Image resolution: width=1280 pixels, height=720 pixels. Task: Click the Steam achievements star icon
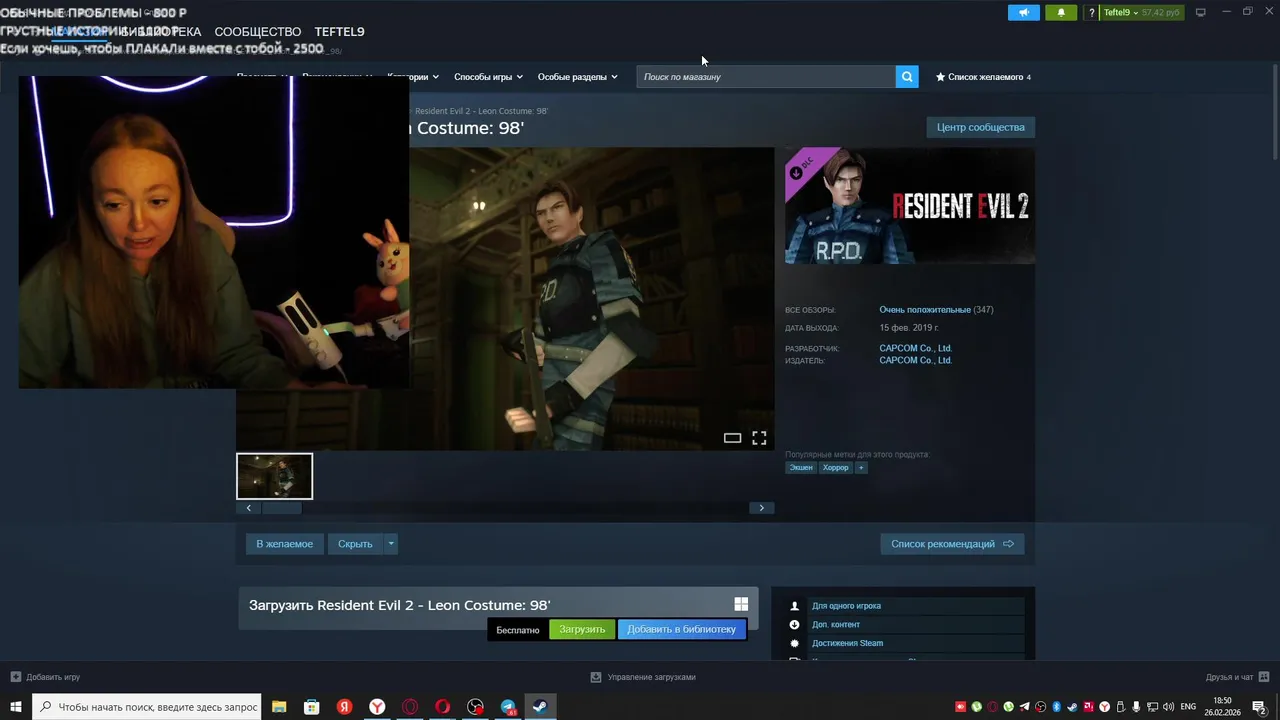(x=795, y=643)
